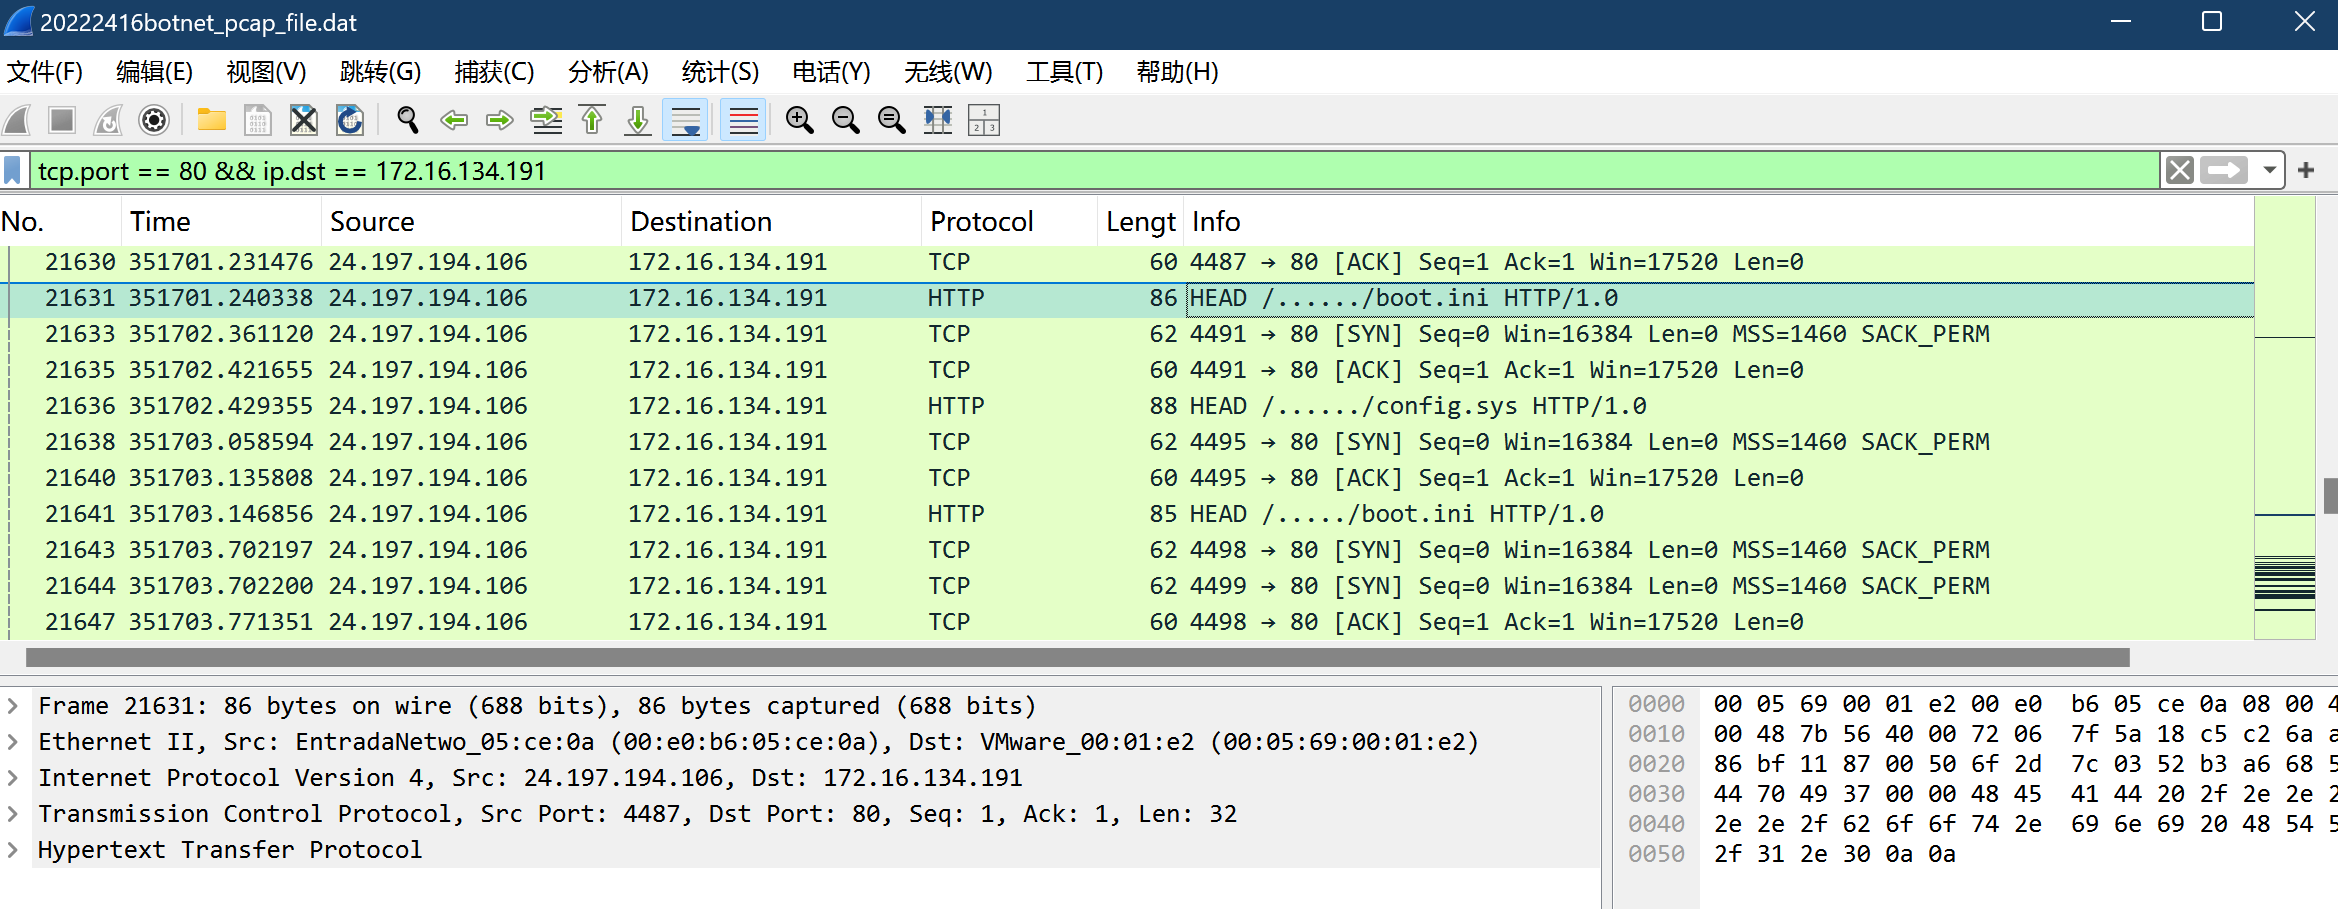Select packet 21647 ACK row
The width and height of the screenshot is (2338, 909).
coord(1127,622)
